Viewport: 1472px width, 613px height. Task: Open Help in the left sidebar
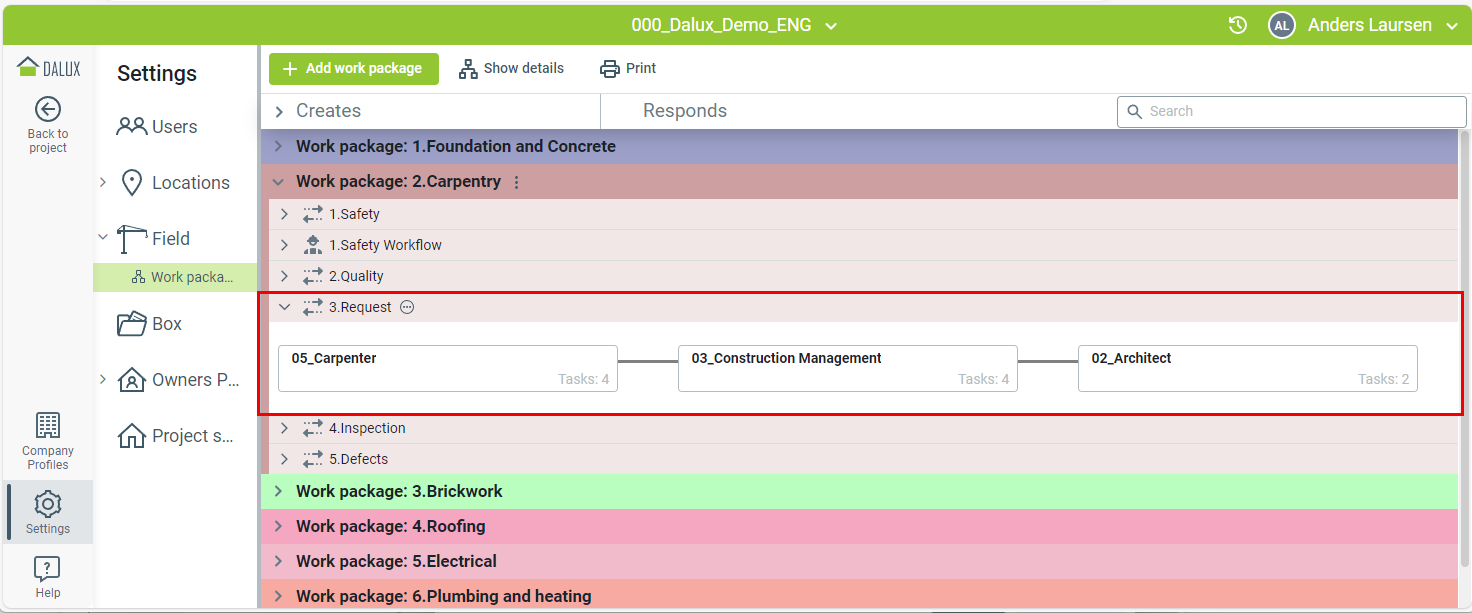(47, 577)
